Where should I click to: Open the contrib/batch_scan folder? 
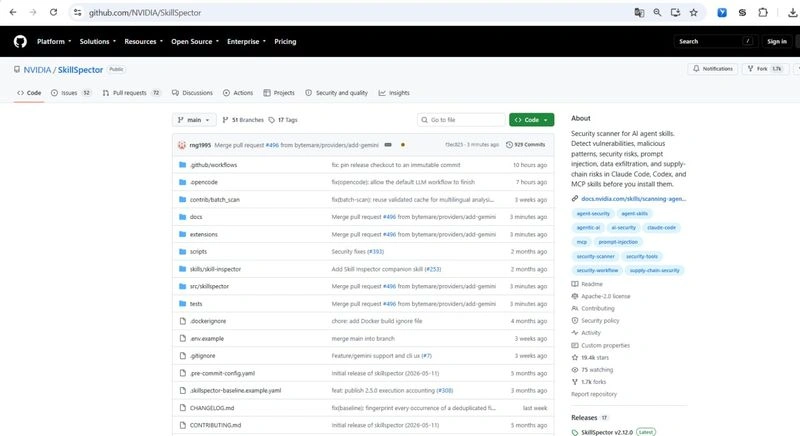[215, 199]
